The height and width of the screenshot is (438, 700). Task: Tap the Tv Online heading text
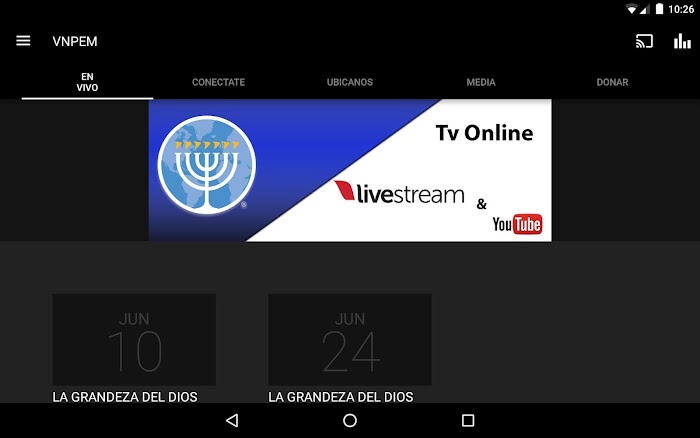484,133
